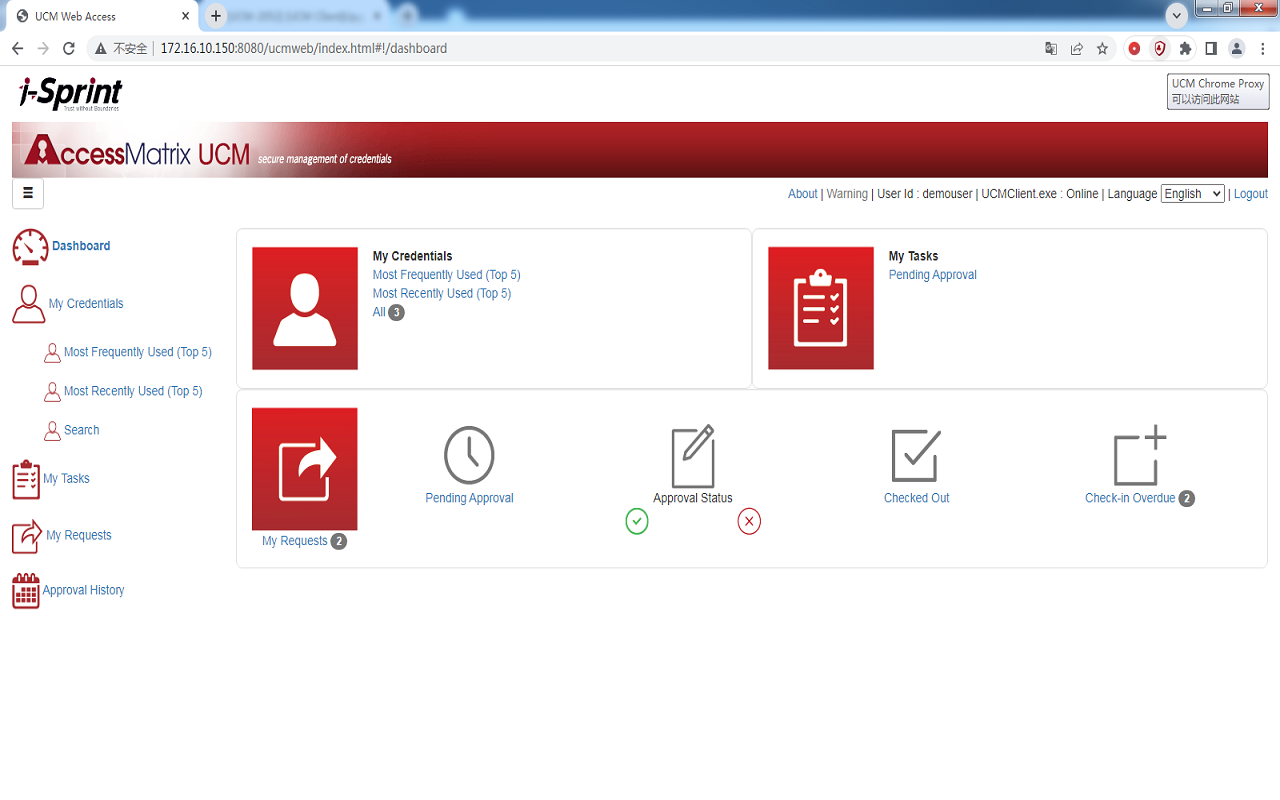Click the green approved checkmark circle

click(637, 521)
